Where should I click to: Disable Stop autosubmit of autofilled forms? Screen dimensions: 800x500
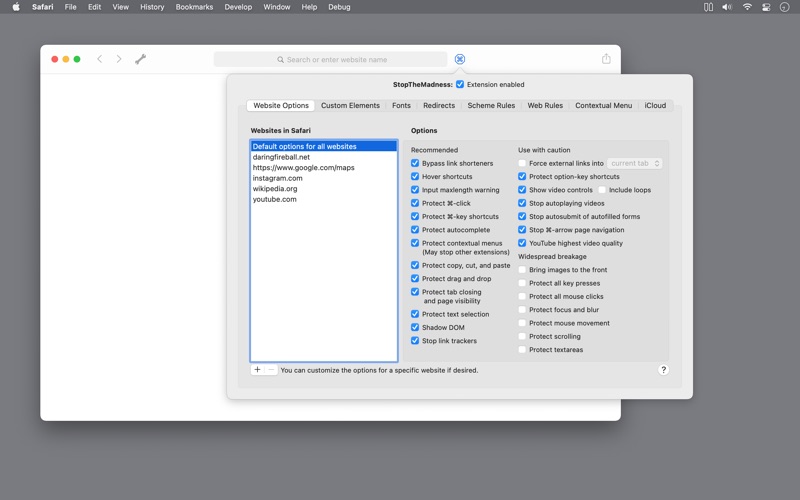(x=522, y=216)
